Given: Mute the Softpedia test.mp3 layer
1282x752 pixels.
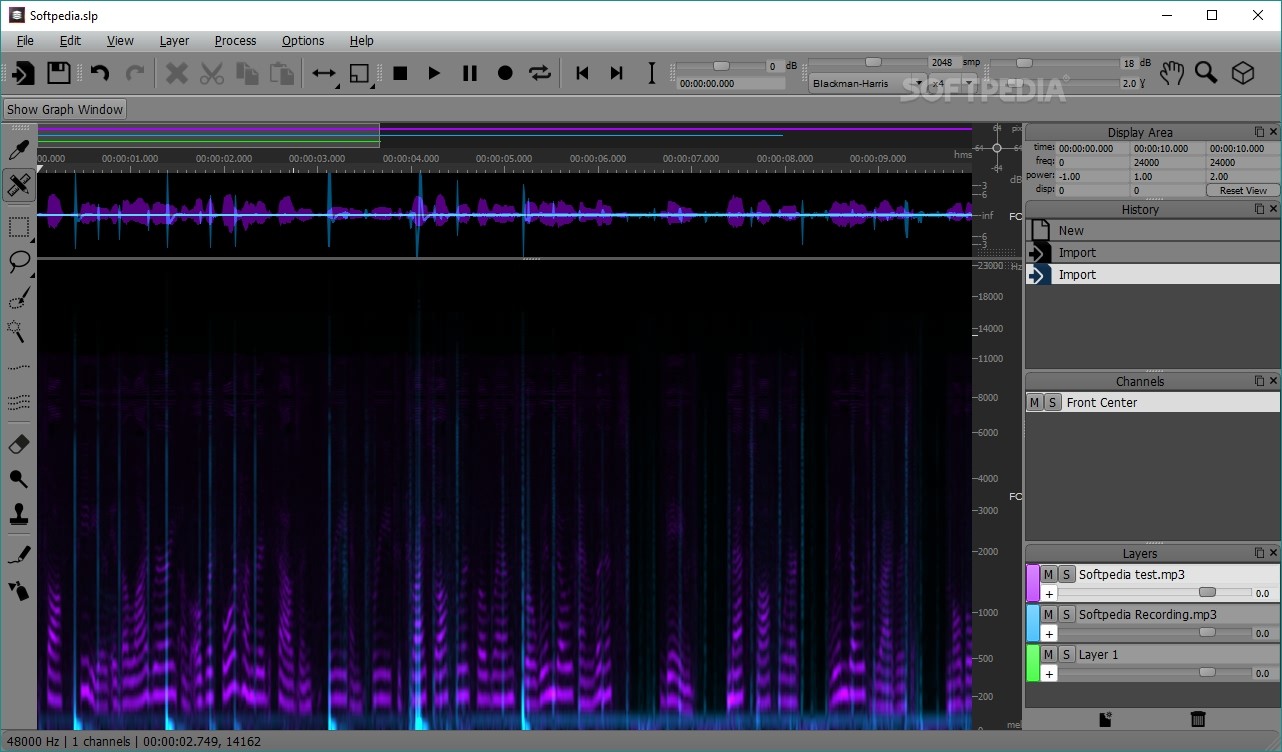Looking at the screenshot, I should point(1048,574).
